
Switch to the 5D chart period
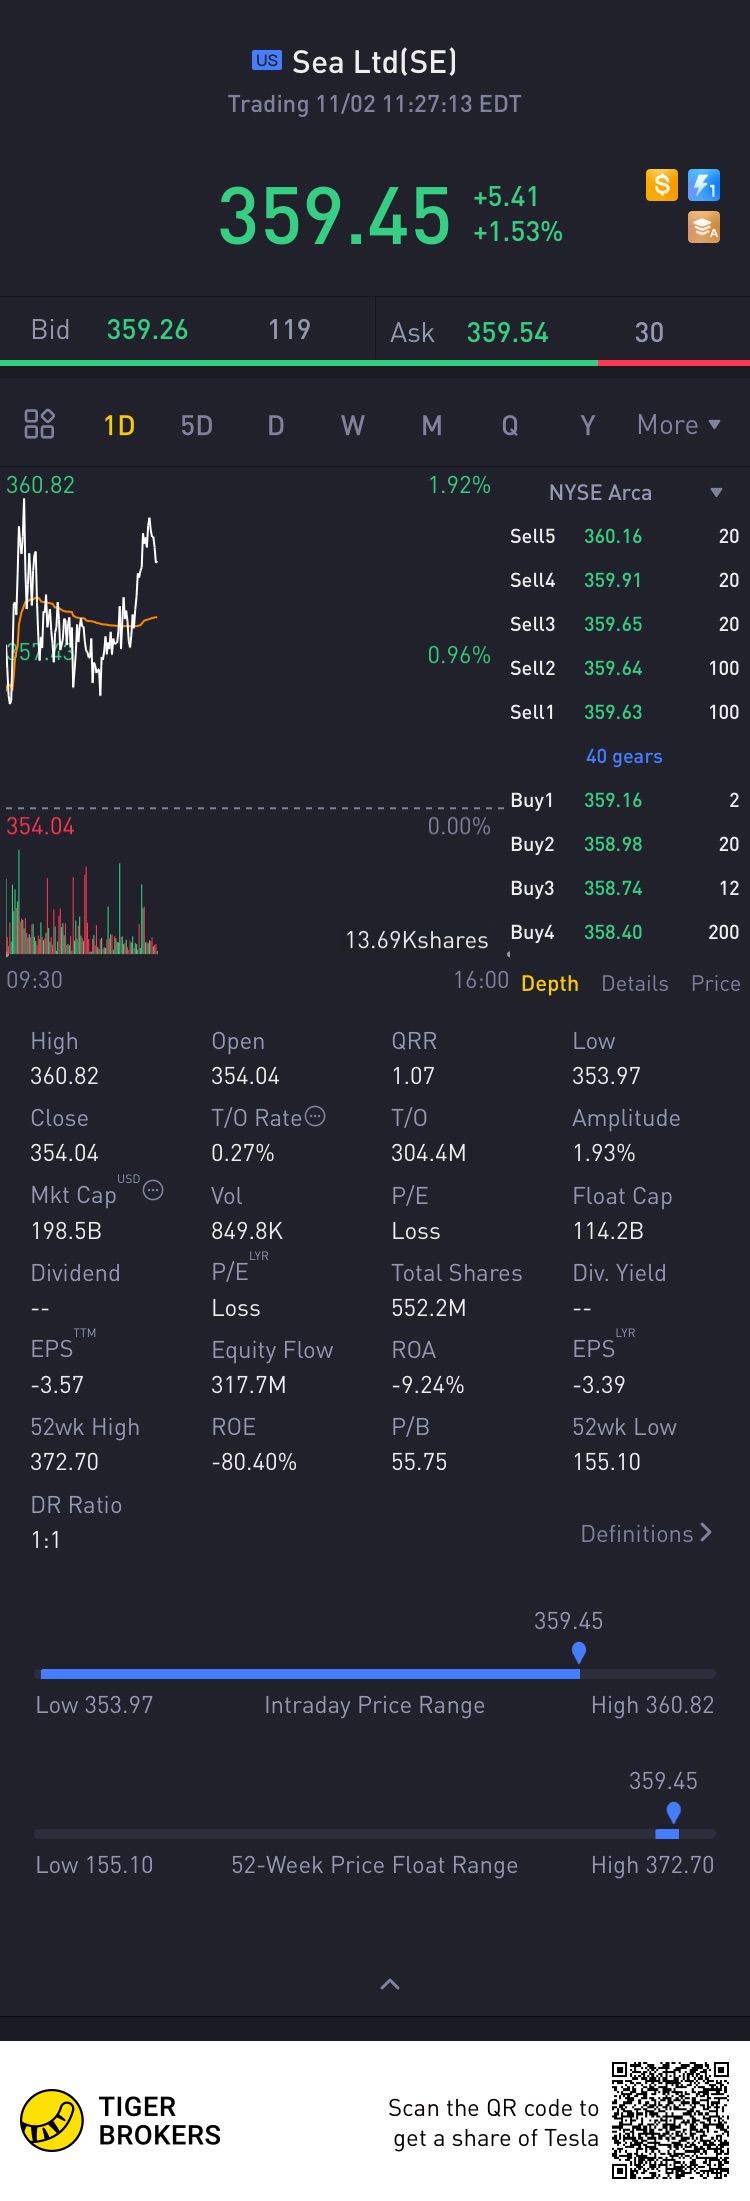click(197, 426)
